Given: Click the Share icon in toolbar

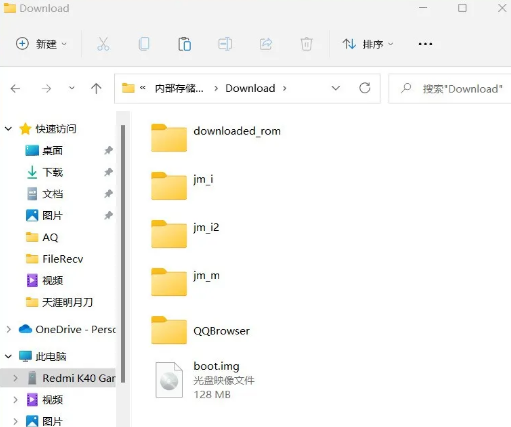Looking at the screenshot, I should [x=266, y=44].
